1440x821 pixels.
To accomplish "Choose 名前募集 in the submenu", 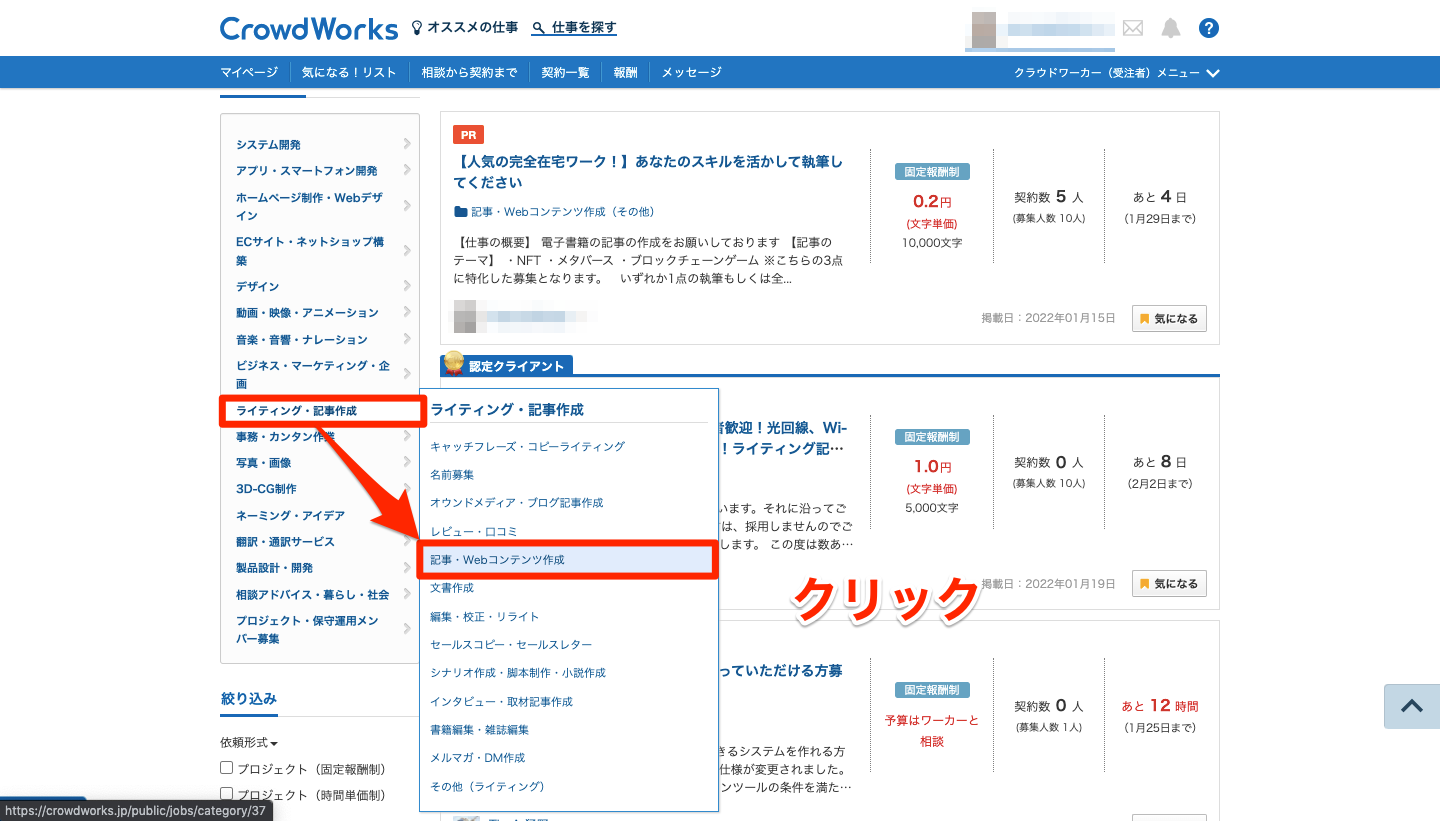I will tap(452, 474).
